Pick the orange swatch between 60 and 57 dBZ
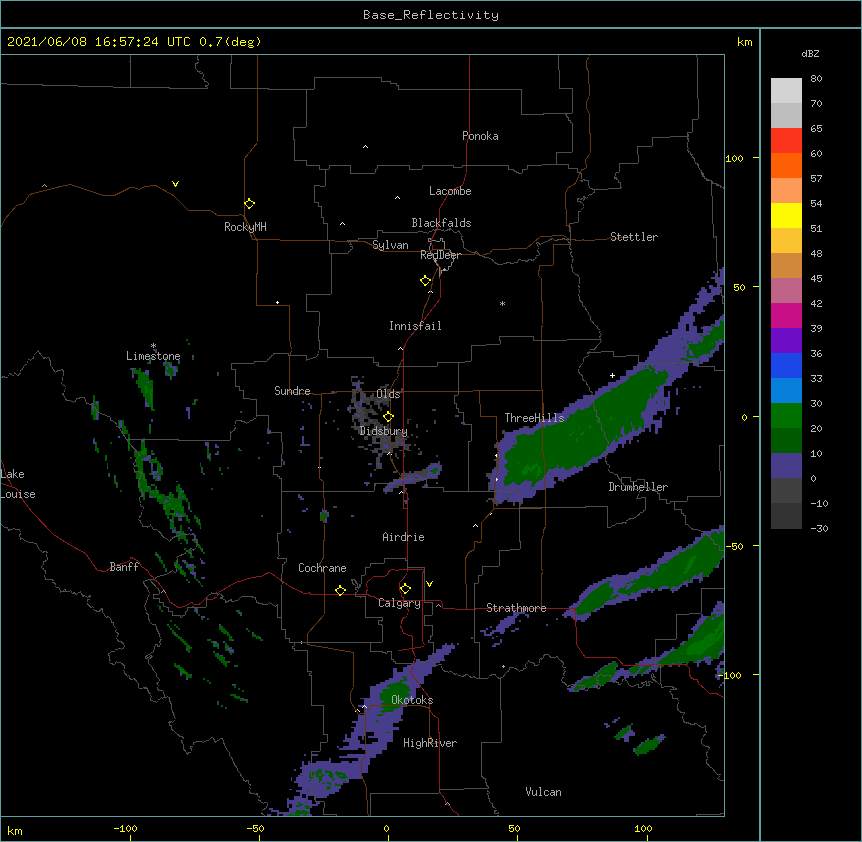862x842 pixels. tap(786, 165)
